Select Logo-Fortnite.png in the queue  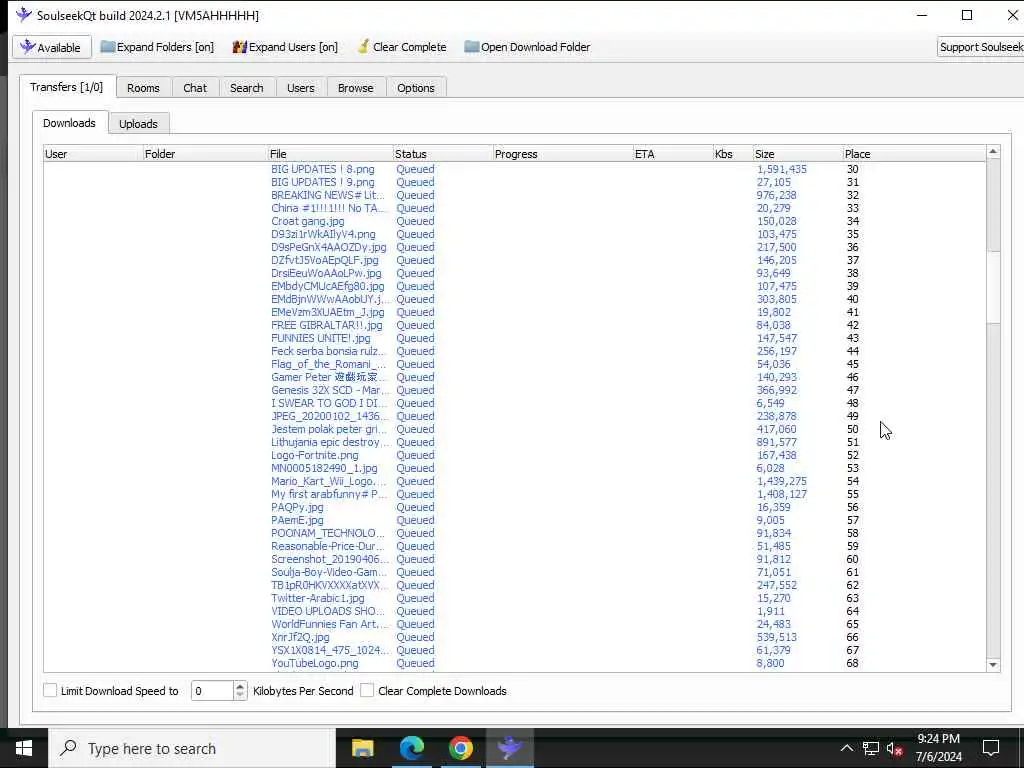[315, 455]
